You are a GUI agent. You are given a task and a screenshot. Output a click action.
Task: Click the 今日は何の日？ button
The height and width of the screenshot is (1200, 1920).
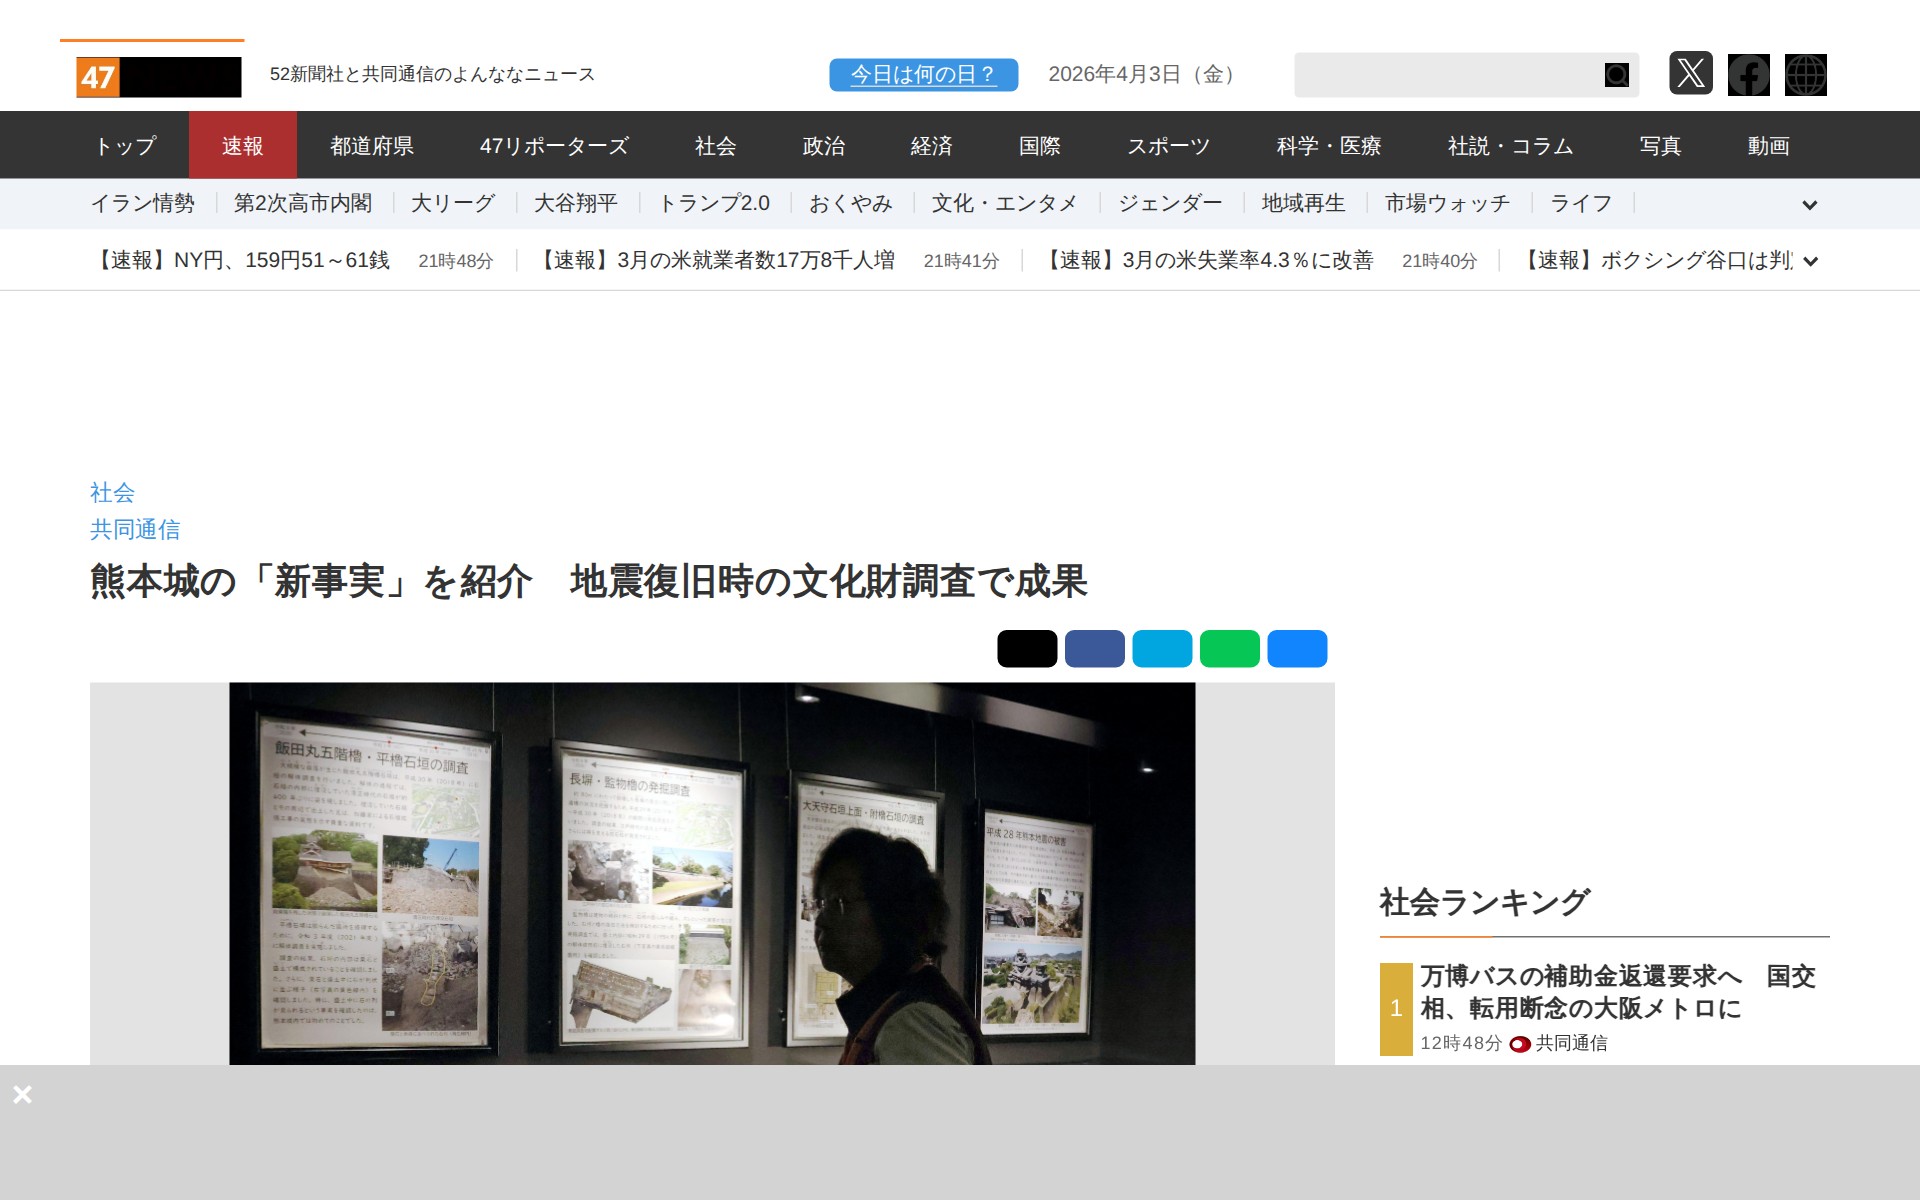point(923,75)
